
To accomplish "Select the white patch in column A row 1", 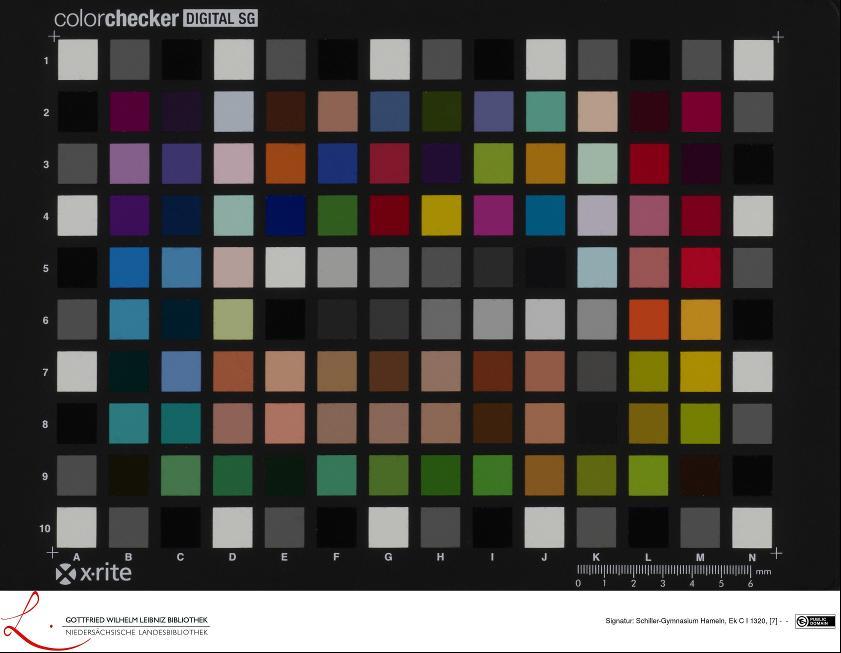I will [77, 58].
